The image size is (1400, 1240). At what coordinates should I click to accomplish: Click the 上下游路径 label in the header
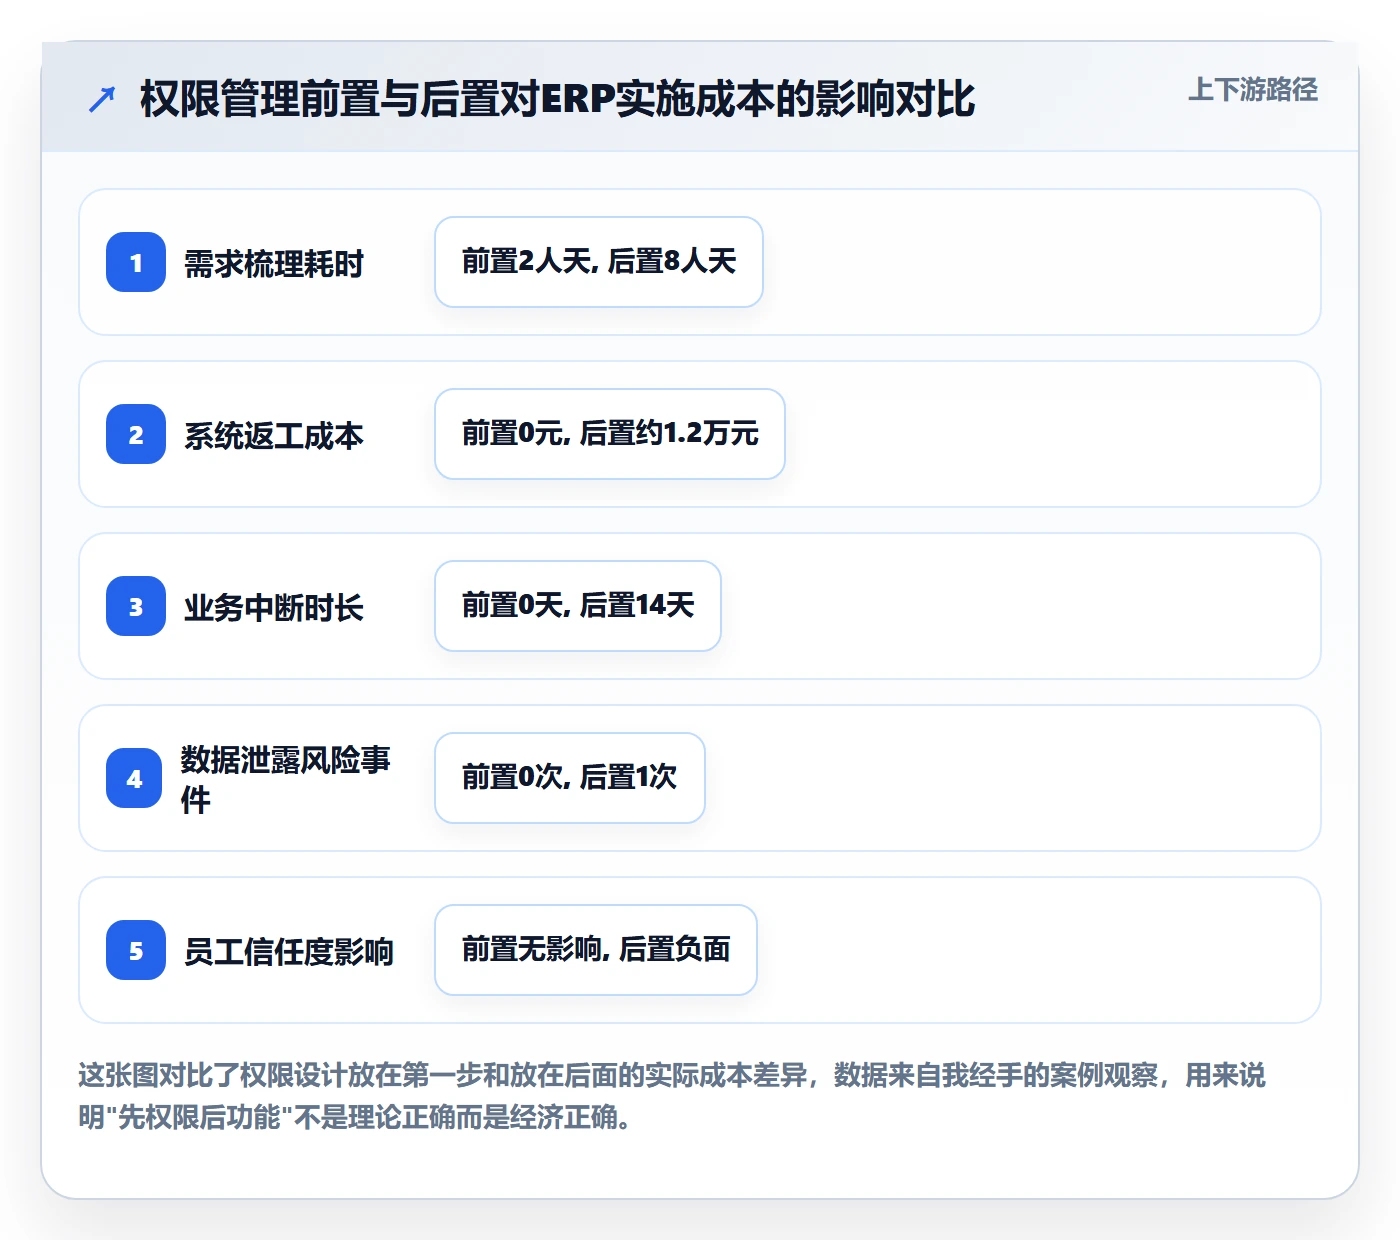tap(1253, 90)
